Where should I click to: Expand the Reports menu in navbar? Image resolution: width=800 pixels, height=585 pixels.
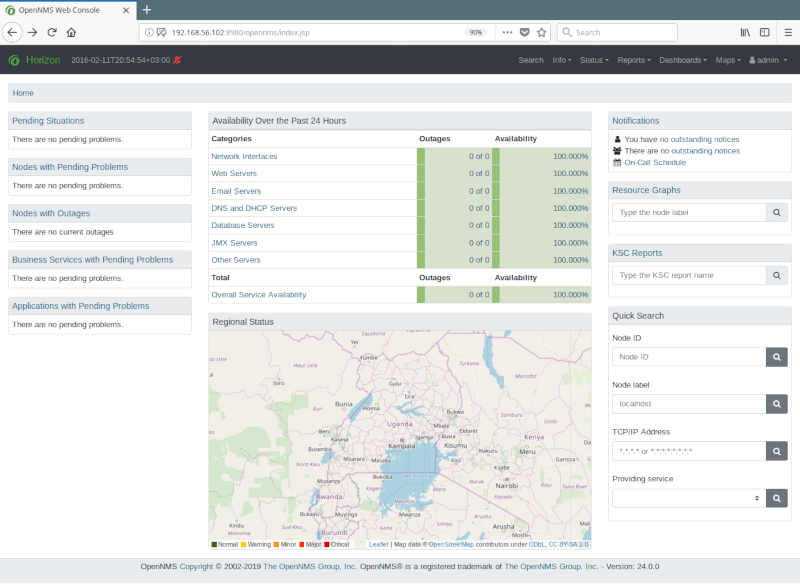pos(633,60)
